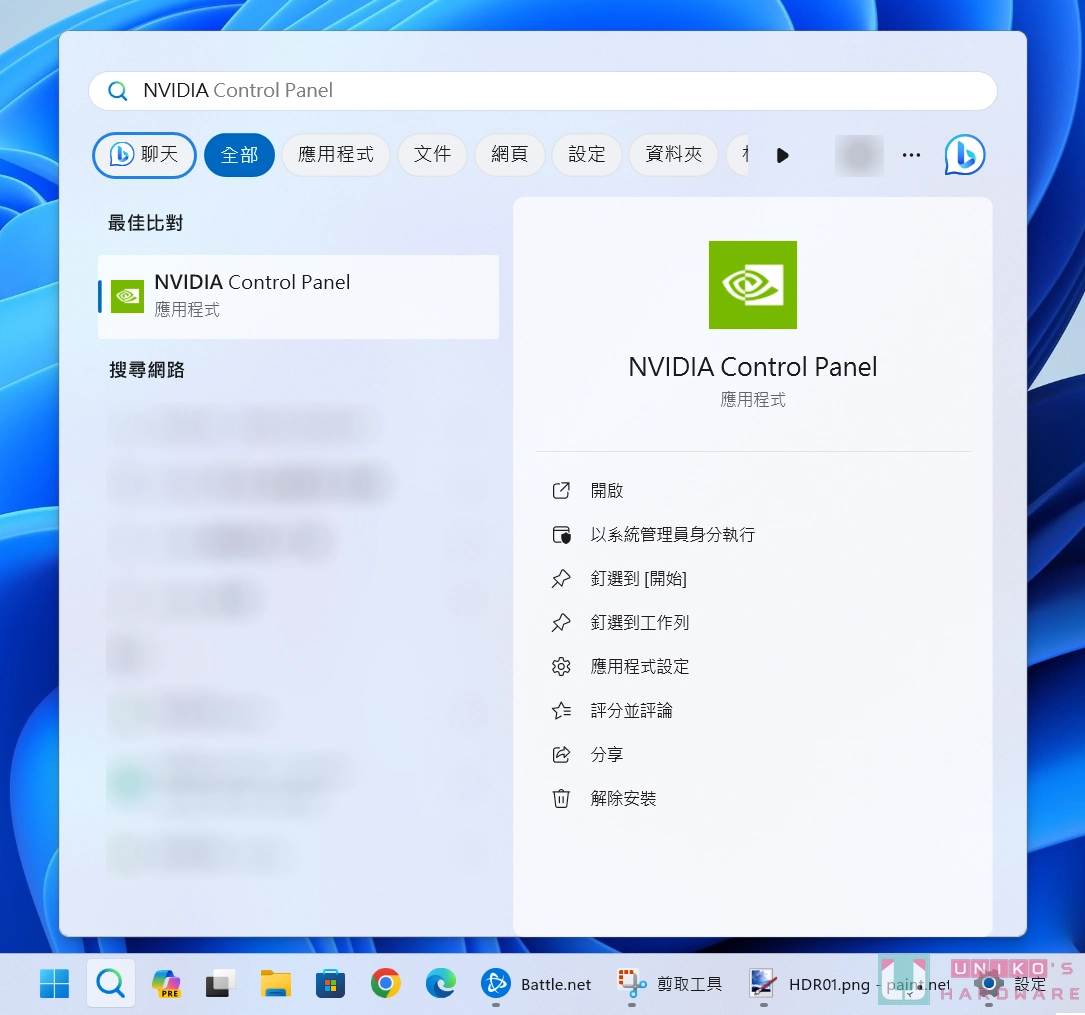Screen dimensions: 1085x1015
Task: Click the share icon beside 分享
Action: click(561, 754)
